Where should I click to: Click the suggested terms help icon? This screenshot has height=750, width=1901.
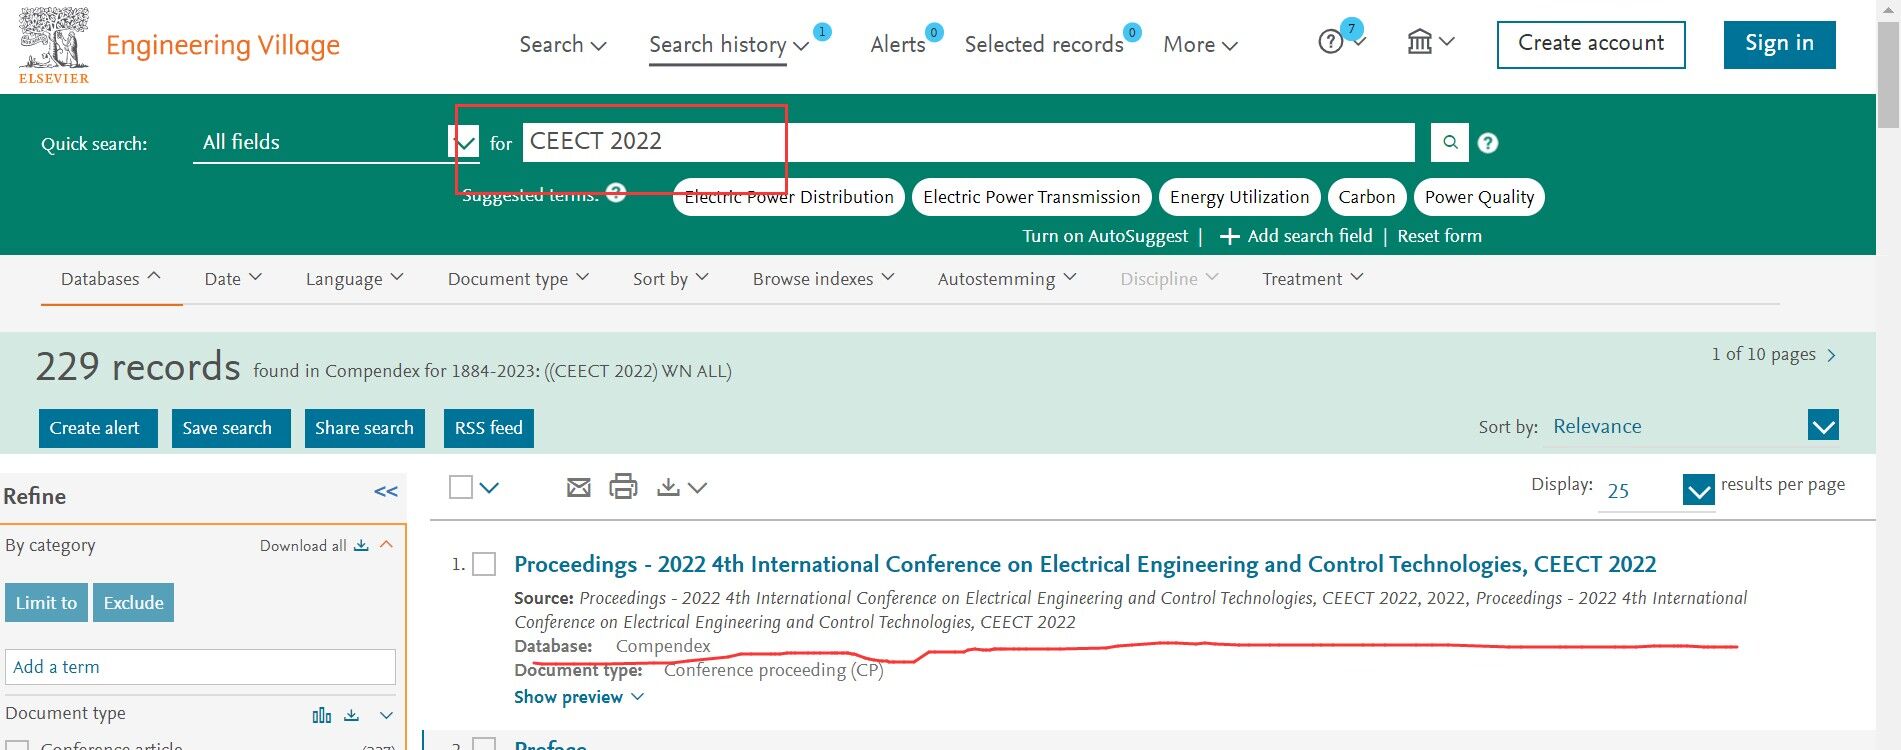616,192
